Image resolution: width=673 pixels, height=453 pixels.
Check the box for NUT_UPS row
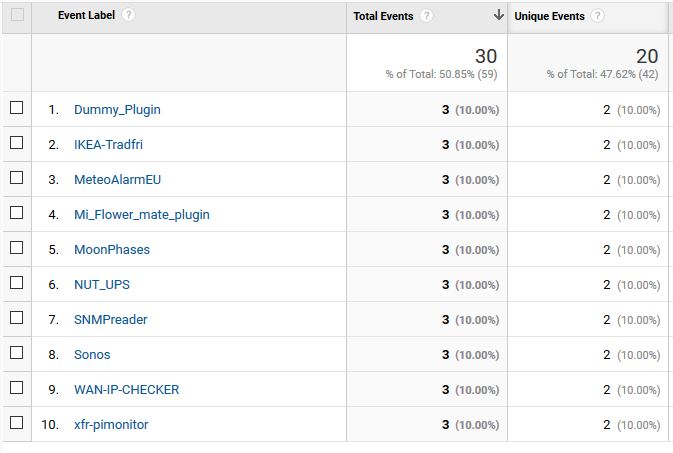pos(16,283)
